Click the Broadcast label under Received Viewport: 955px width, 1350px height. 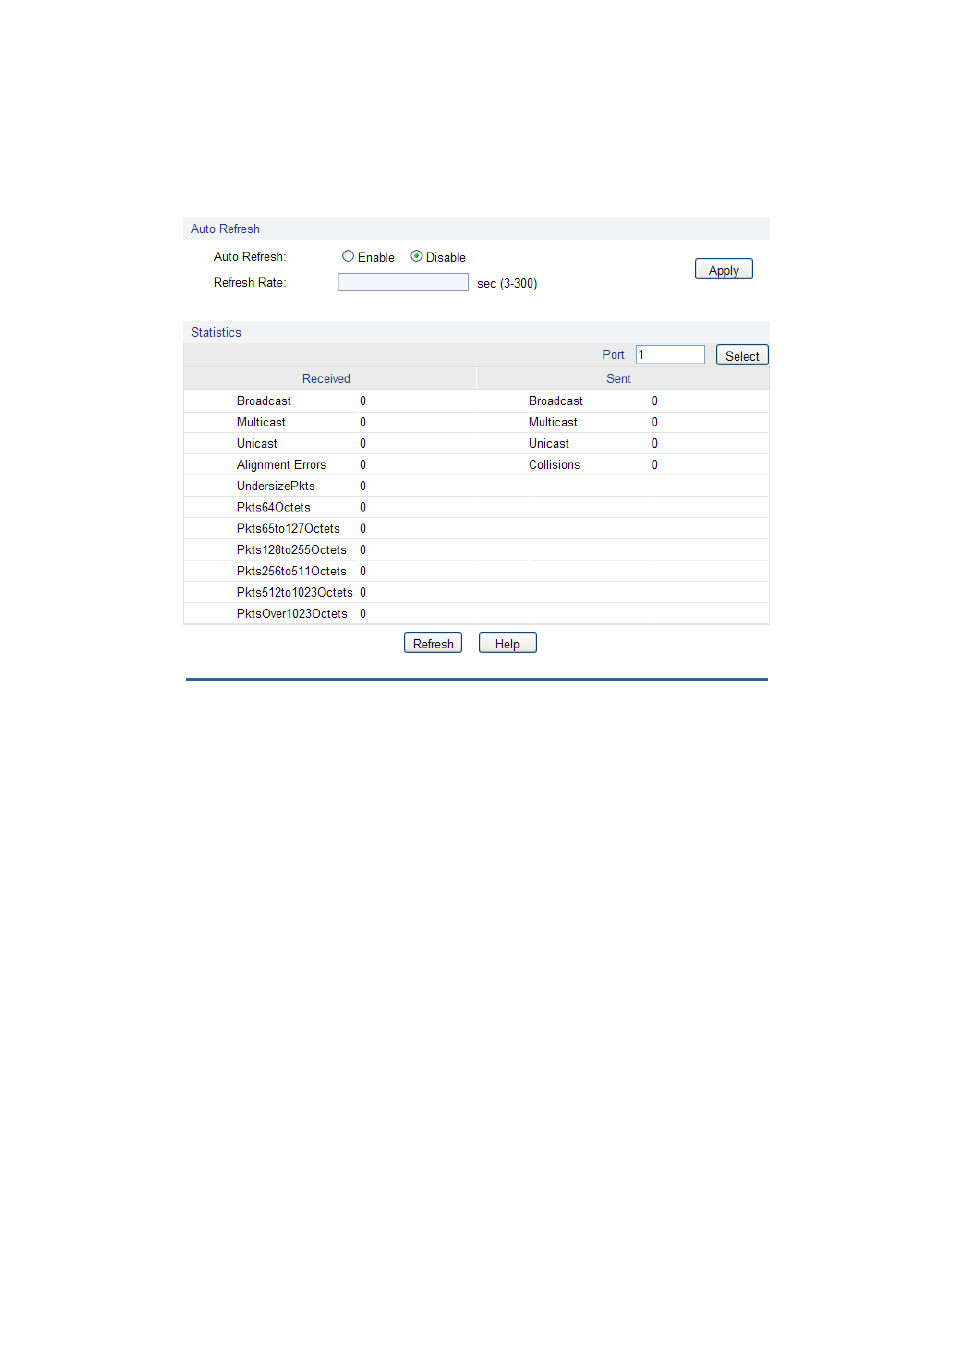click(x=264, y=401)
